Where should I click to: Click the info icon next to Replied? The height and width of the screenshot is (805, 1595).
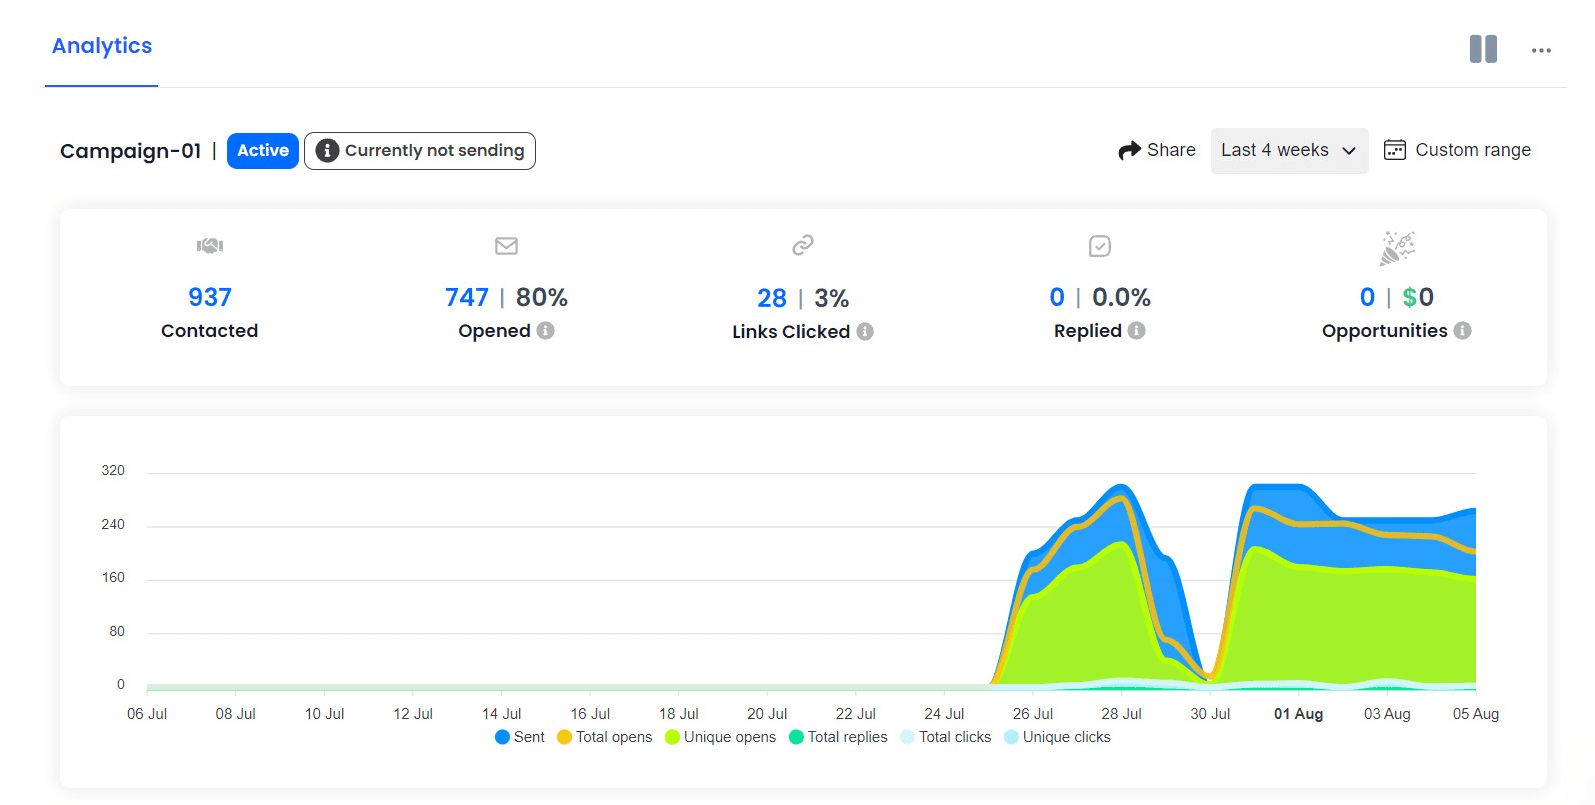tap(1136, 330)
